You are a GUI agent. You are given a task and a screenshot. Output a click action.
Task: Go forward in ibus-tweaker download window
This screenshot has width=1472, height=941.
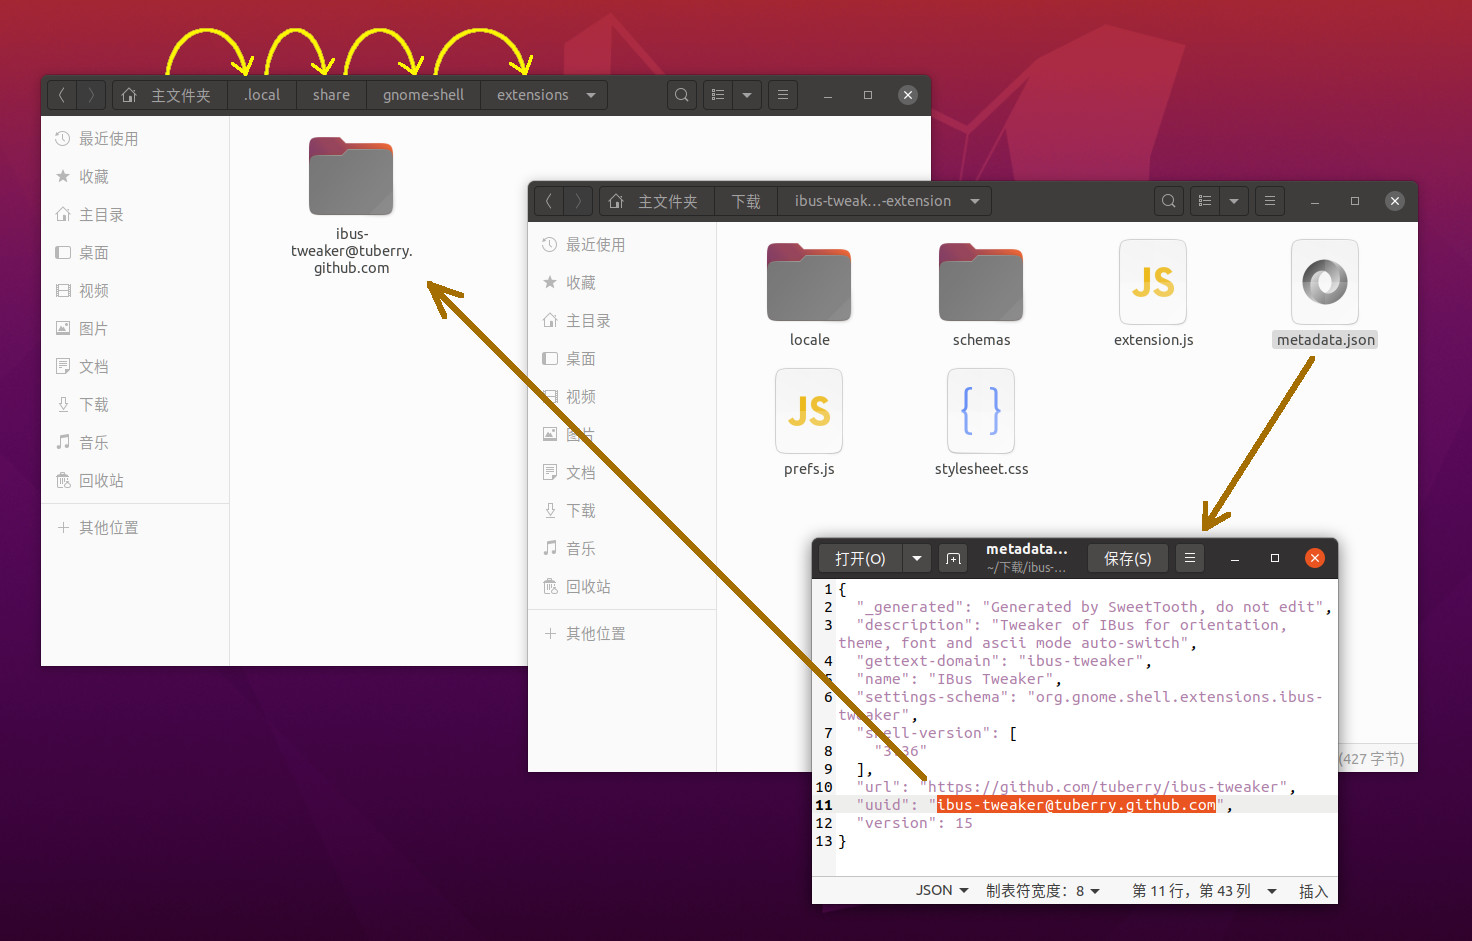pos(578,201)
